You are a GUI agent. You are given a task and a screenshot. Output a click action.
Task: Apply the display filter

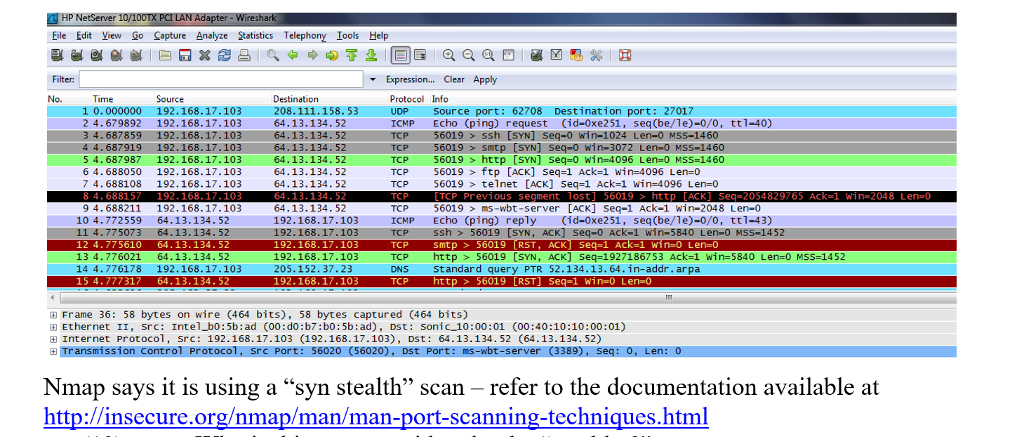pos(485,80)
